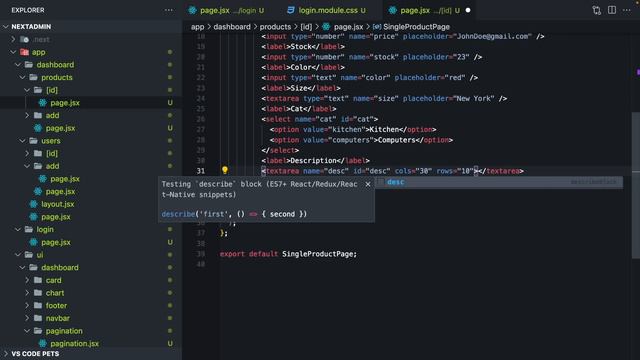Collapse the users folder
The width and height of the screenshot is (640, 360).
tap(22, 141)
